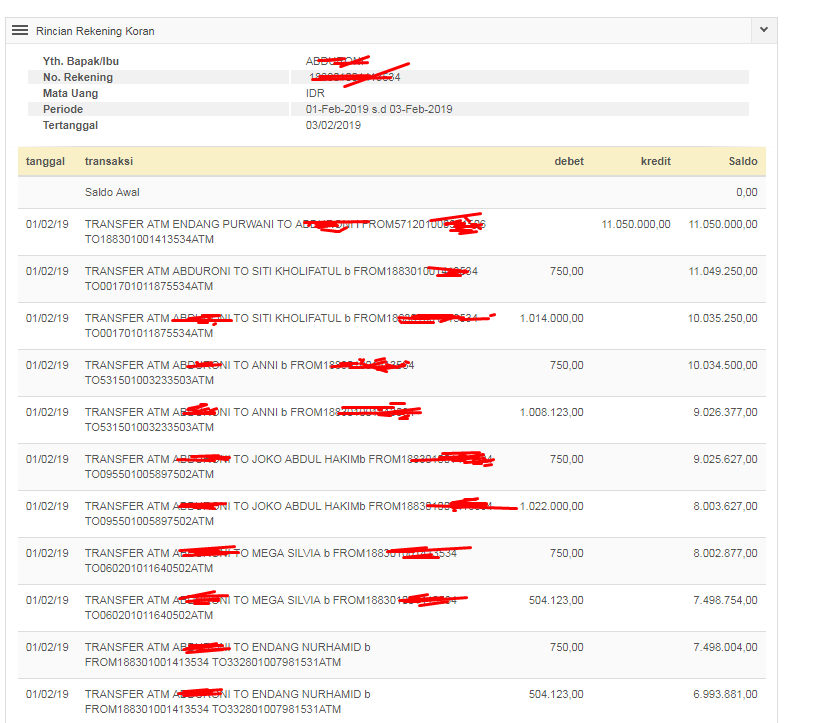Click the 11.050.000,00 kredit amount
Image resolution: width=820 pixels, height=723 pixels.
pyautogui.click(x=636, y=224)
